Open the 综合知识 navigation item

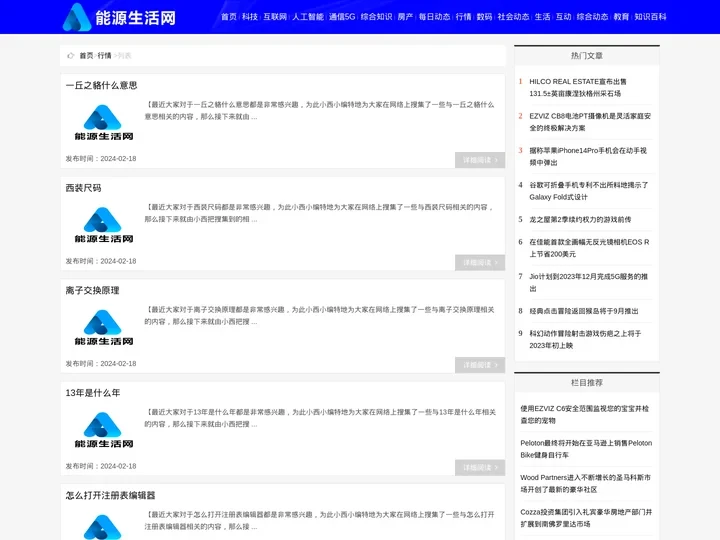click(x=377, y=17)
